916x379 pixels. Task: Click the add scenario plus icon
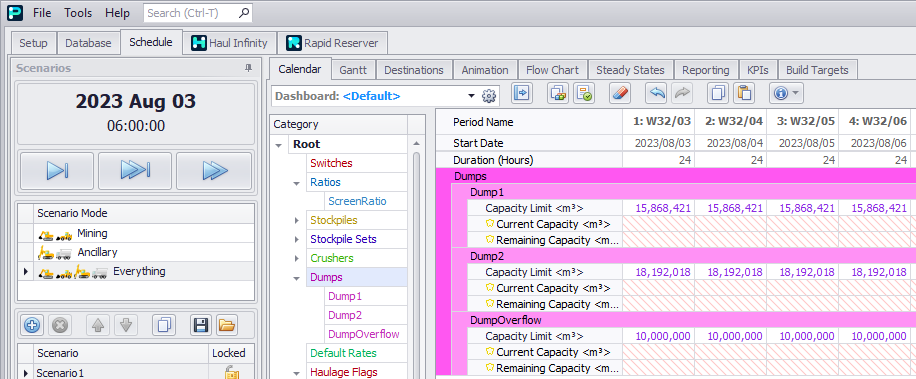(32, 325)
